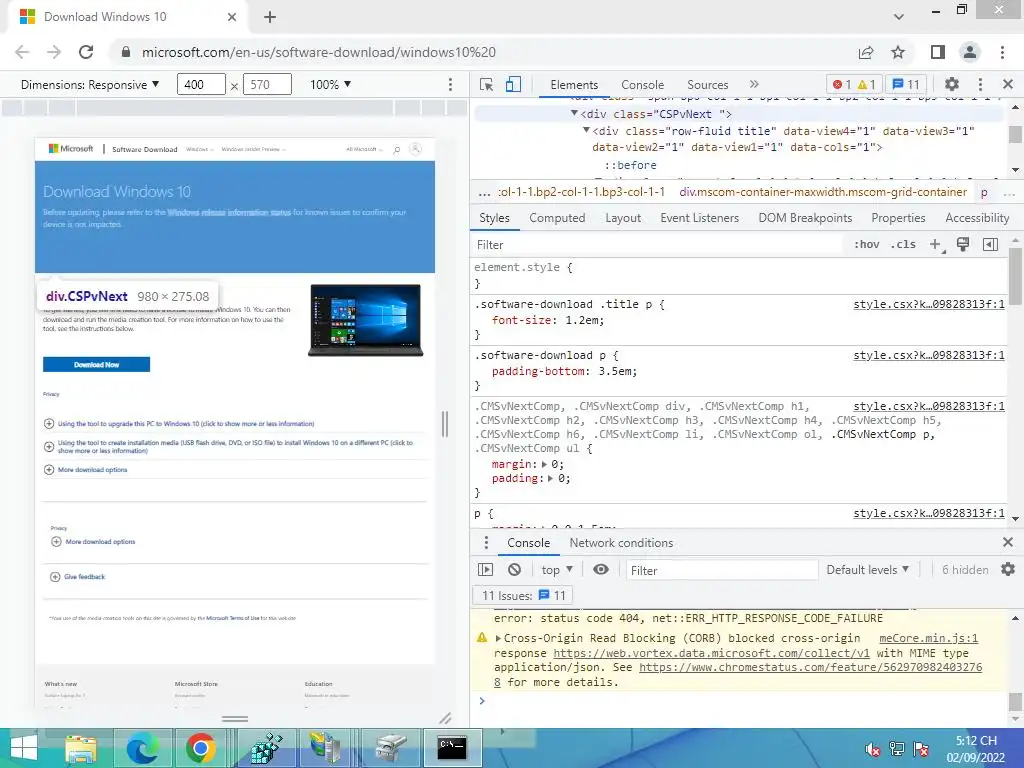This screenshot has width=1024, height=768.
Task: Click the live expression eye icon
Action: pyautogui.click(x=601, y=569)
